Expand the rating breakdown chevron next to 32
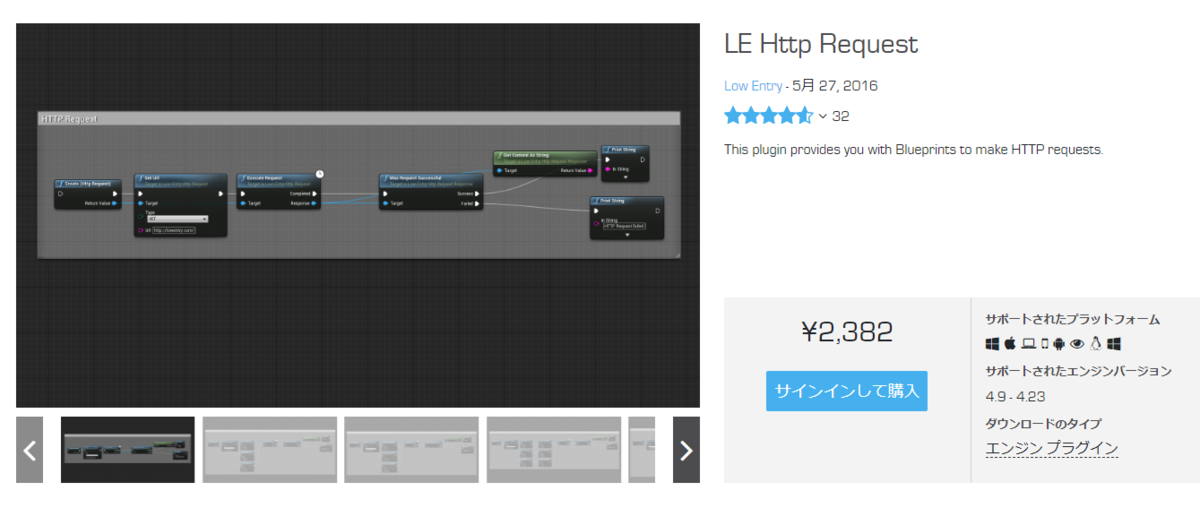 [x=822, y=116]
